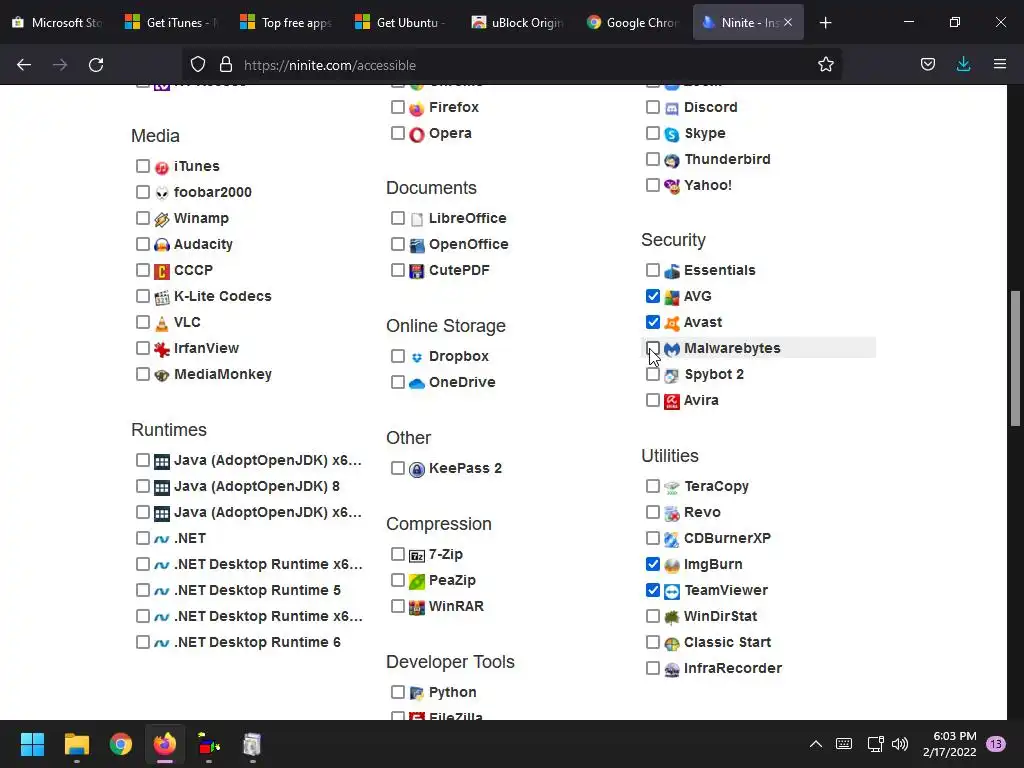Image resolution: width=1024 pixels, height=768 pixels.
Task: Click the Dropbox icon
Action: 417,357
